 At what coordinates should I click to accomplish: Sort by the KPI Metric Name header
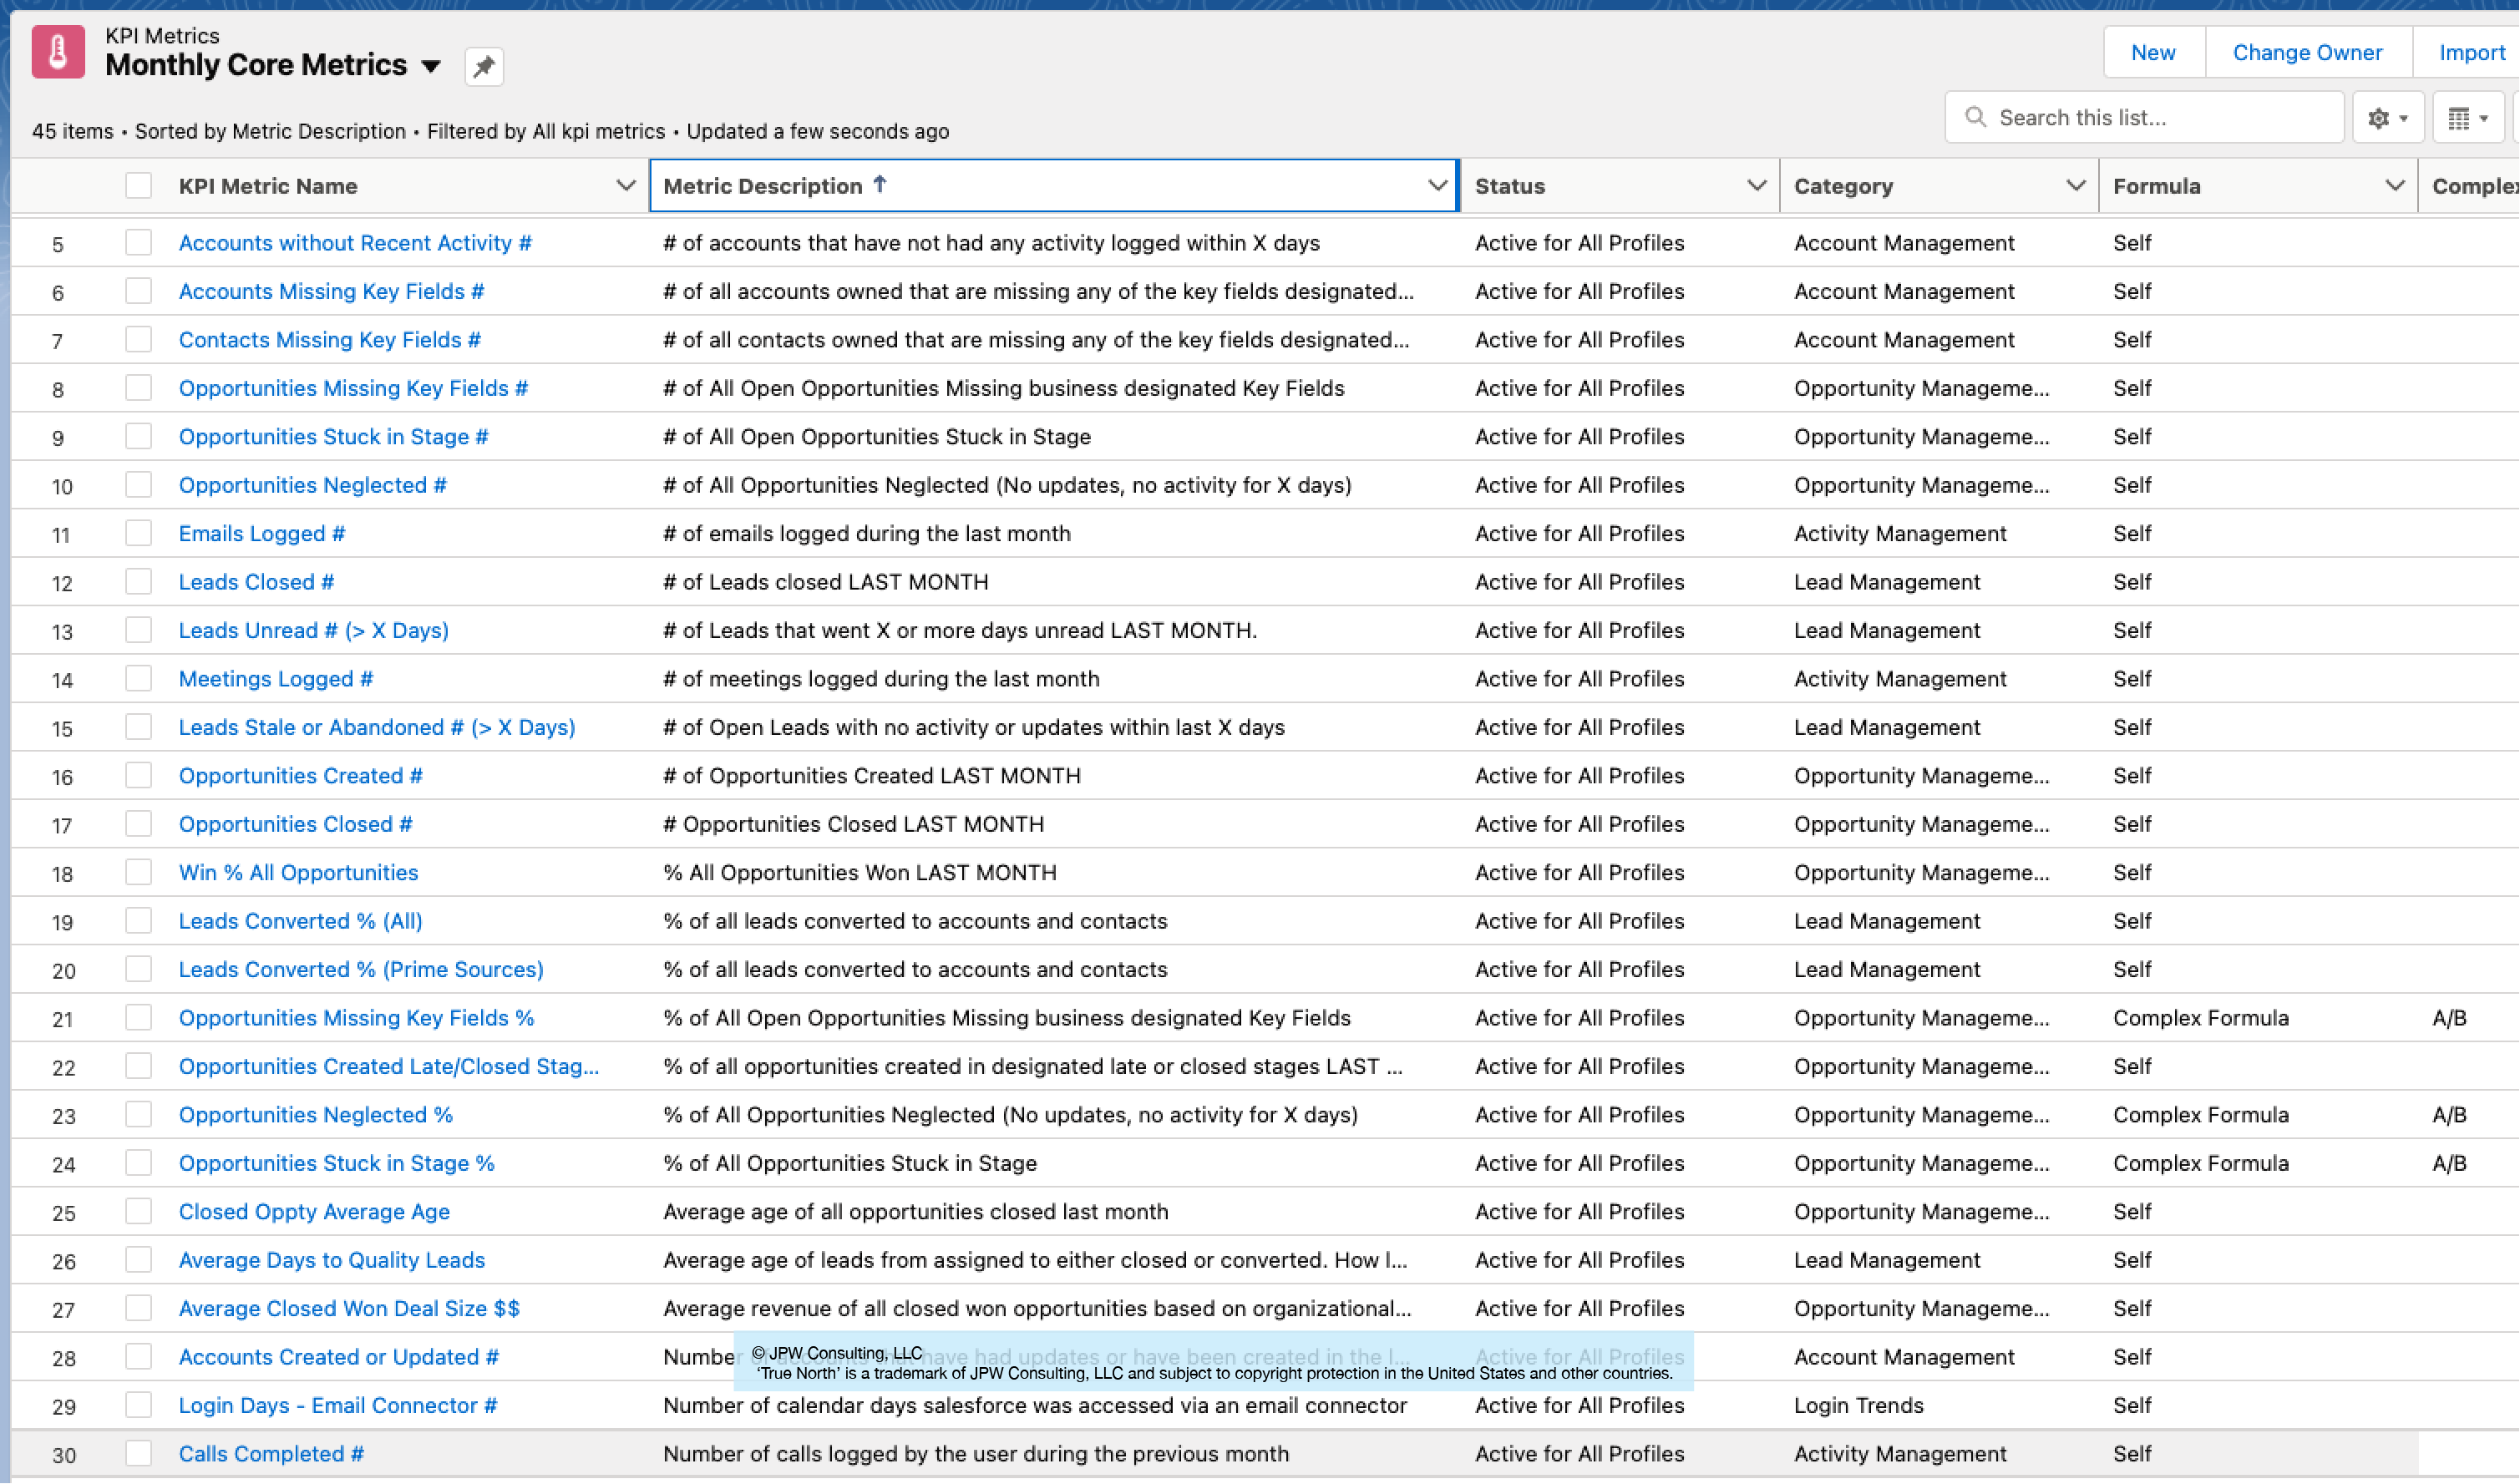tap(268, 186)
